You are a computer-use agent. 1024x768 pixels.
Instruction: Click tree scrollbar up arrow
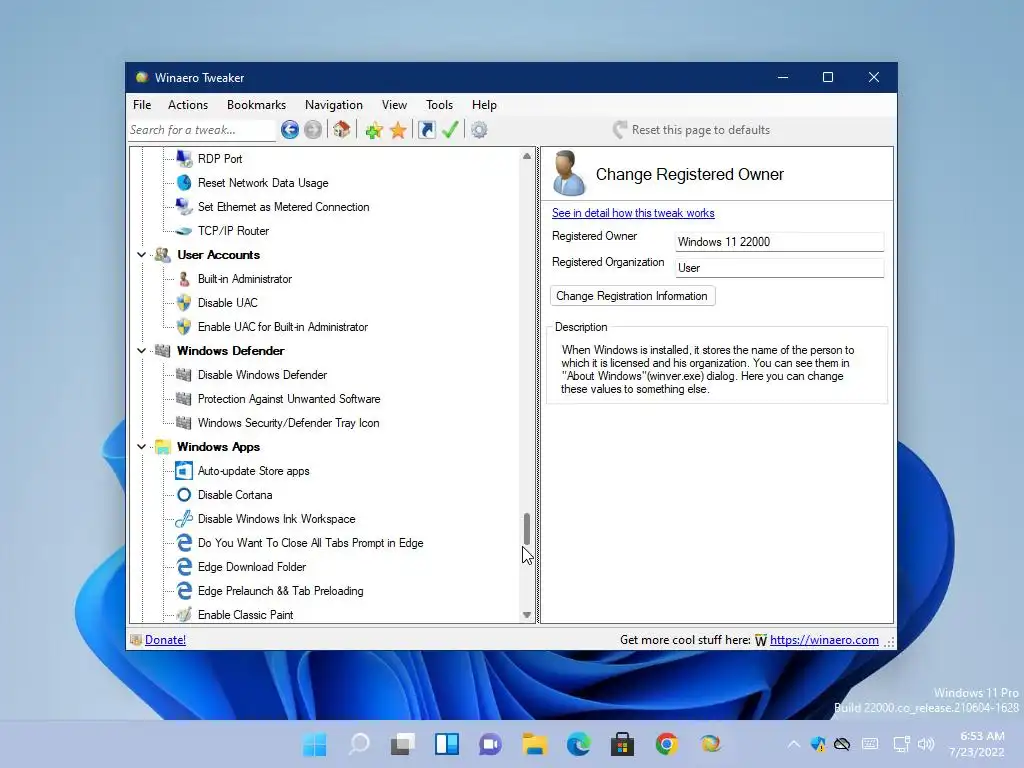tap(527, 156)
